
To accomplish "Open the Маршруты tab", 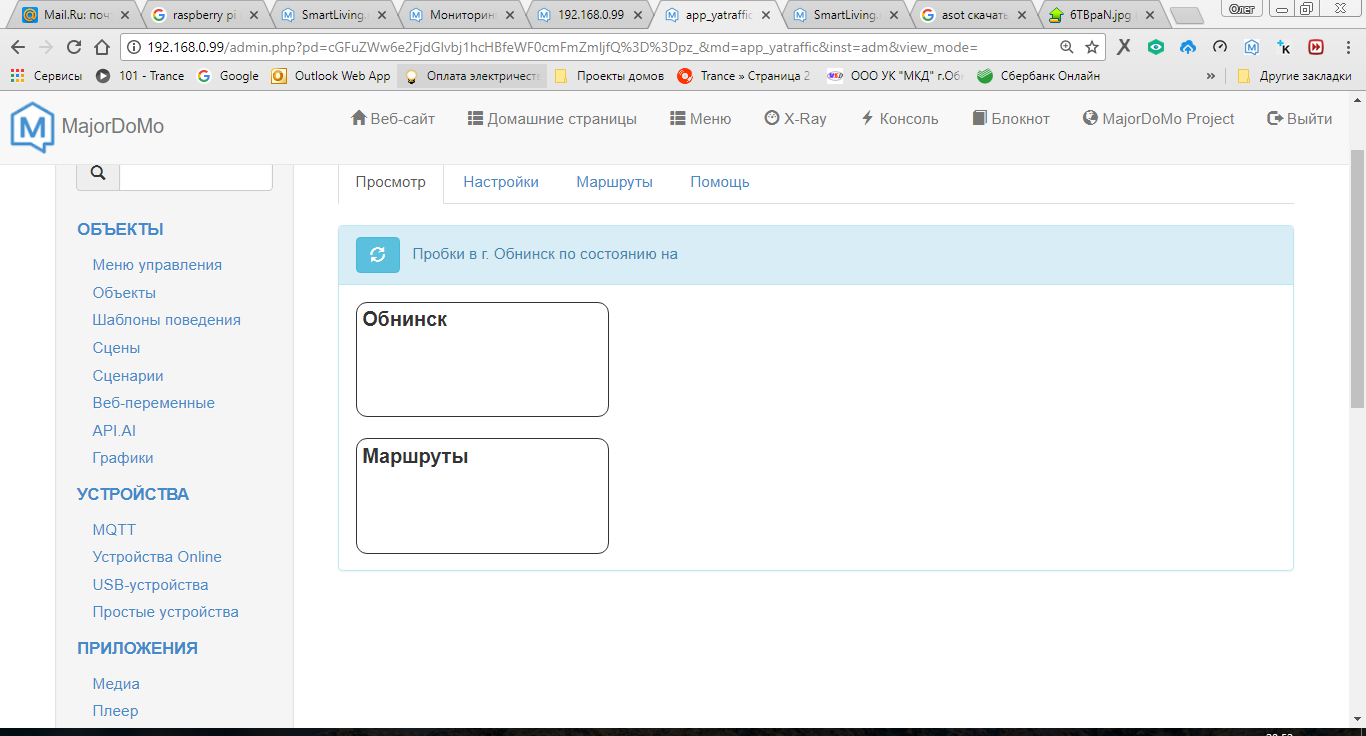I will [613, 181].
